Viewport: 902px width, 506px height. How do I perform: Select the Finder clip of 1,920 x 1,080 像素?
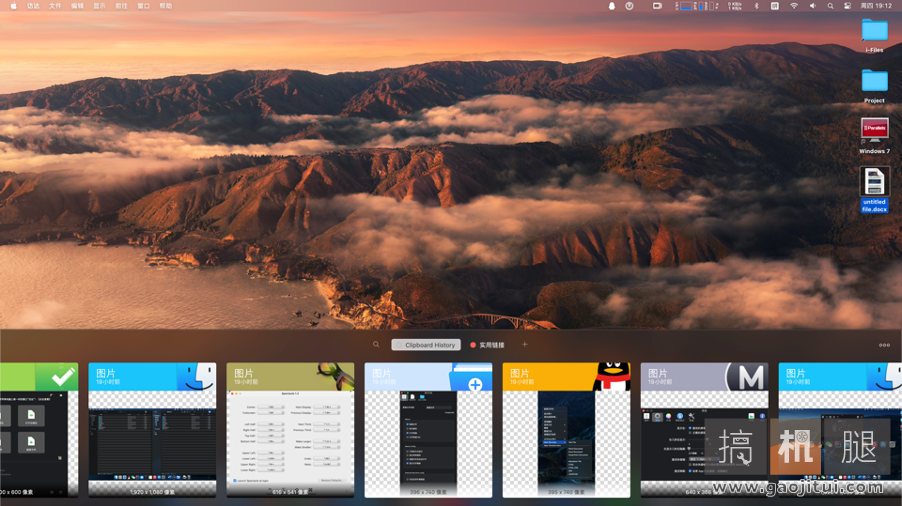(x=152, y=430)
